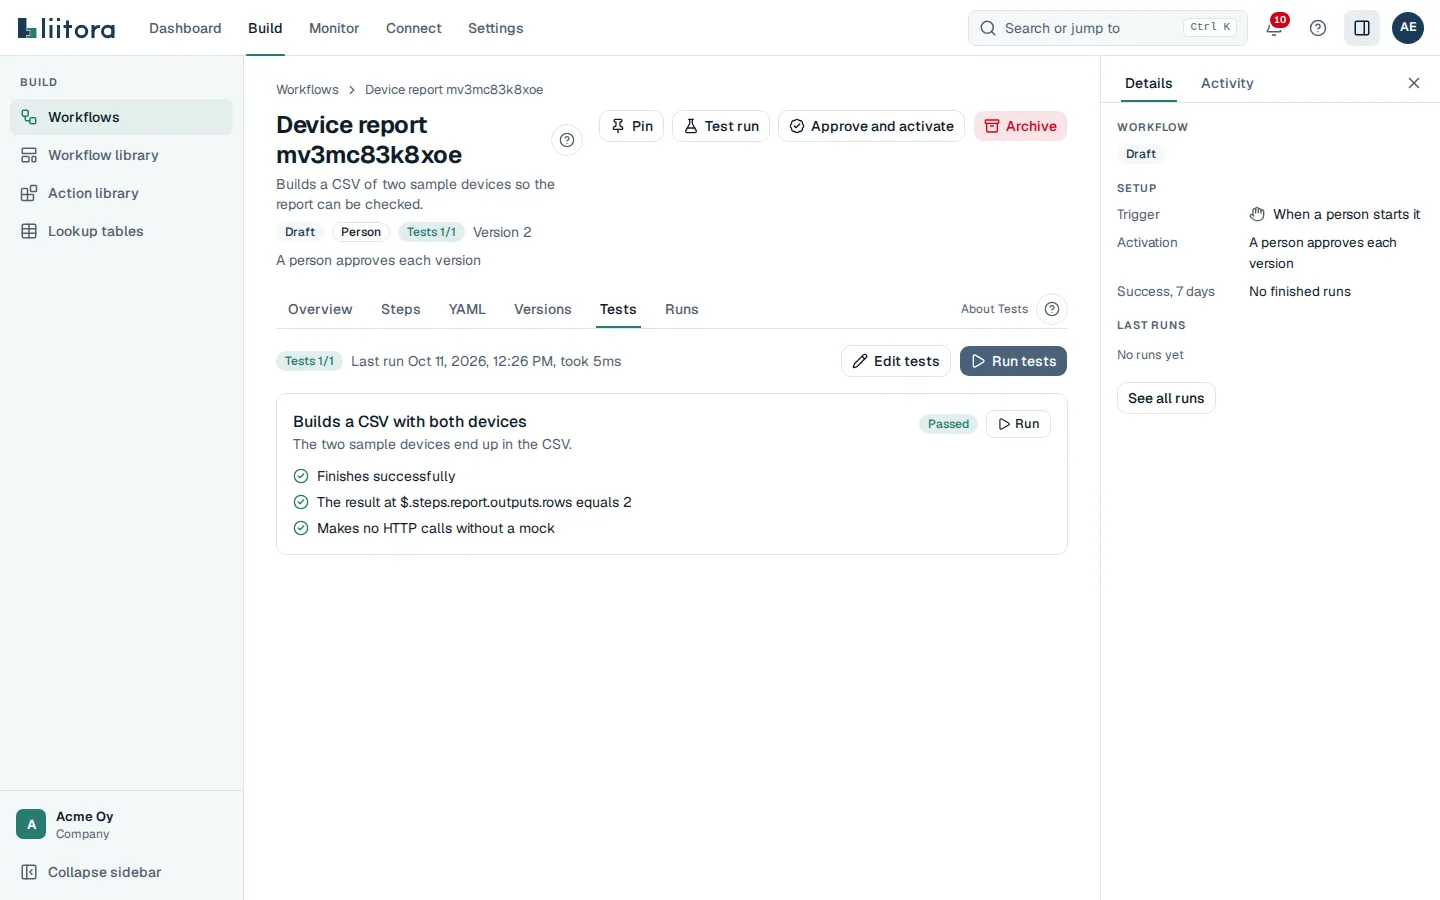Open Action library in sidebar
This screenshot has height=900, width=1440.
click(x=121, y=193)
